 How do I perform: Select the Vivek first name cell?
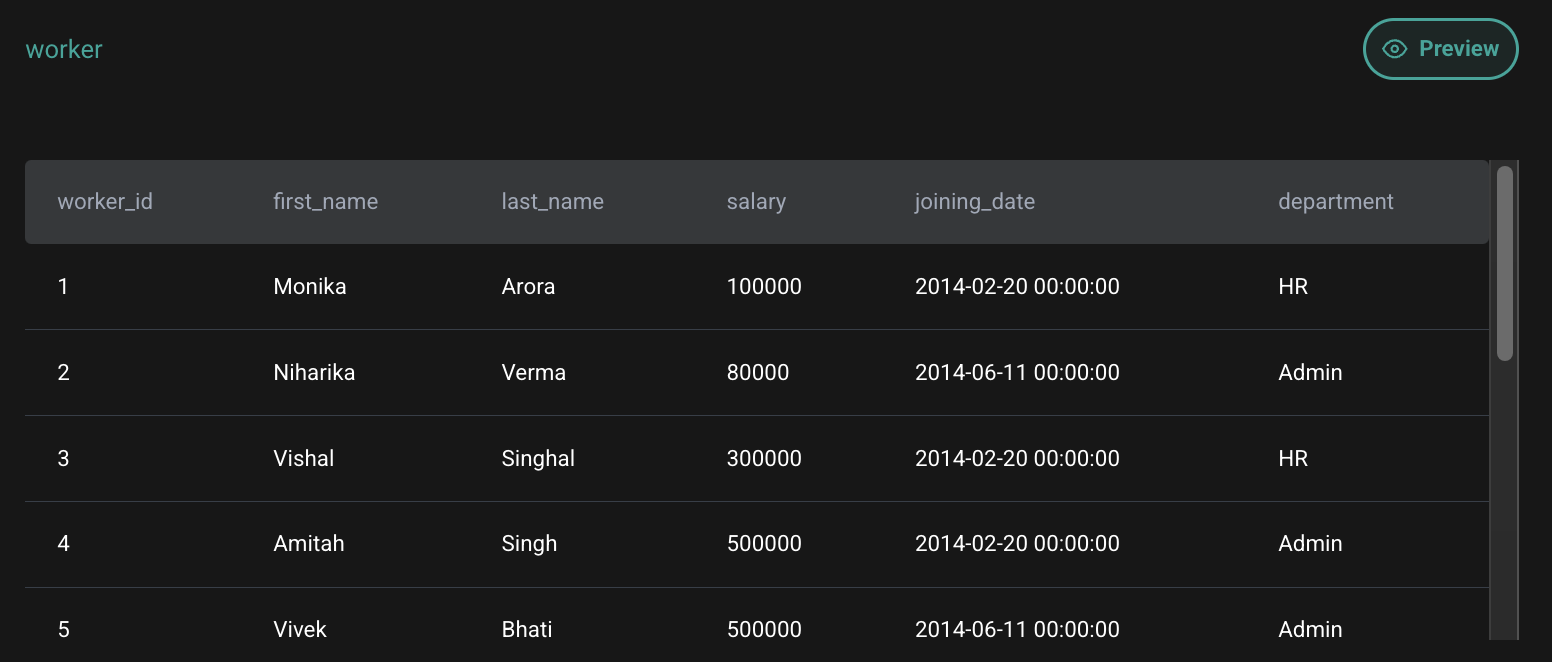coord(300,630)
